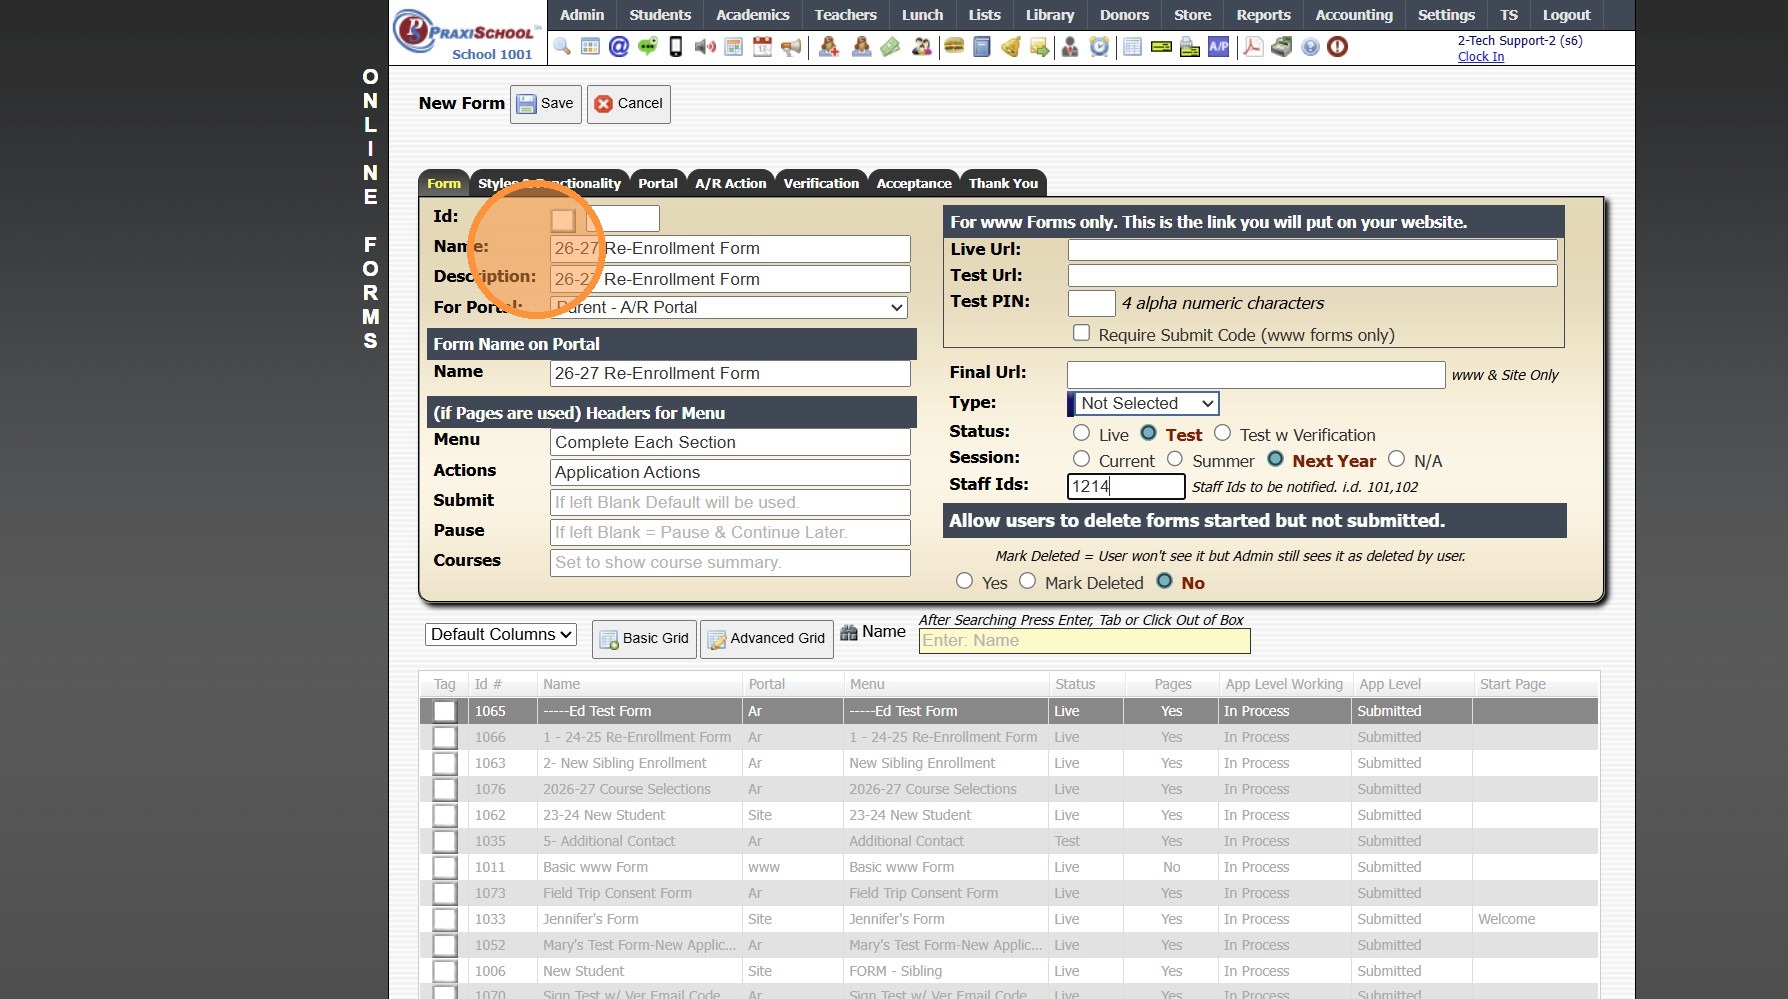Click the green money bills icon
Image resolution: width=1788 pixels, height=999 pixels.
pos(891,47)
